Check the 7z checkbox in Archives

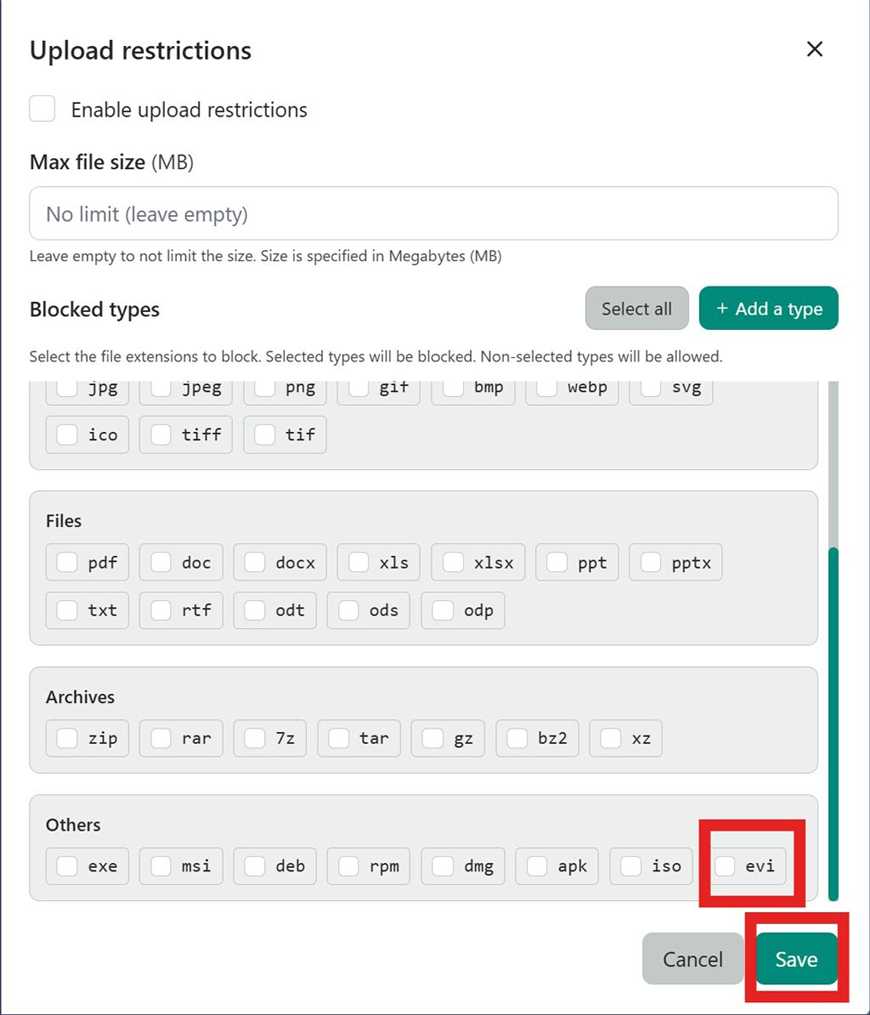pyautogui.click(x=252, y=738)
